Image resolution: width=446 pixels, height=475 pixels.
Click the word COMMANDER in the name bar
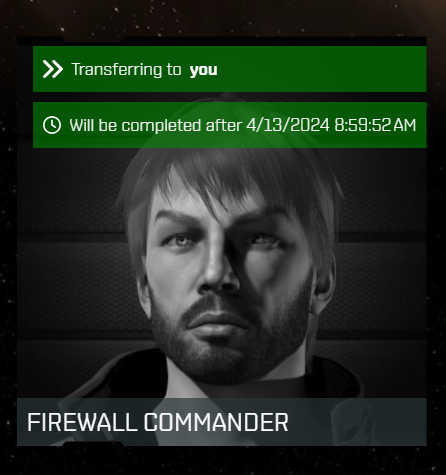(216, 422)
